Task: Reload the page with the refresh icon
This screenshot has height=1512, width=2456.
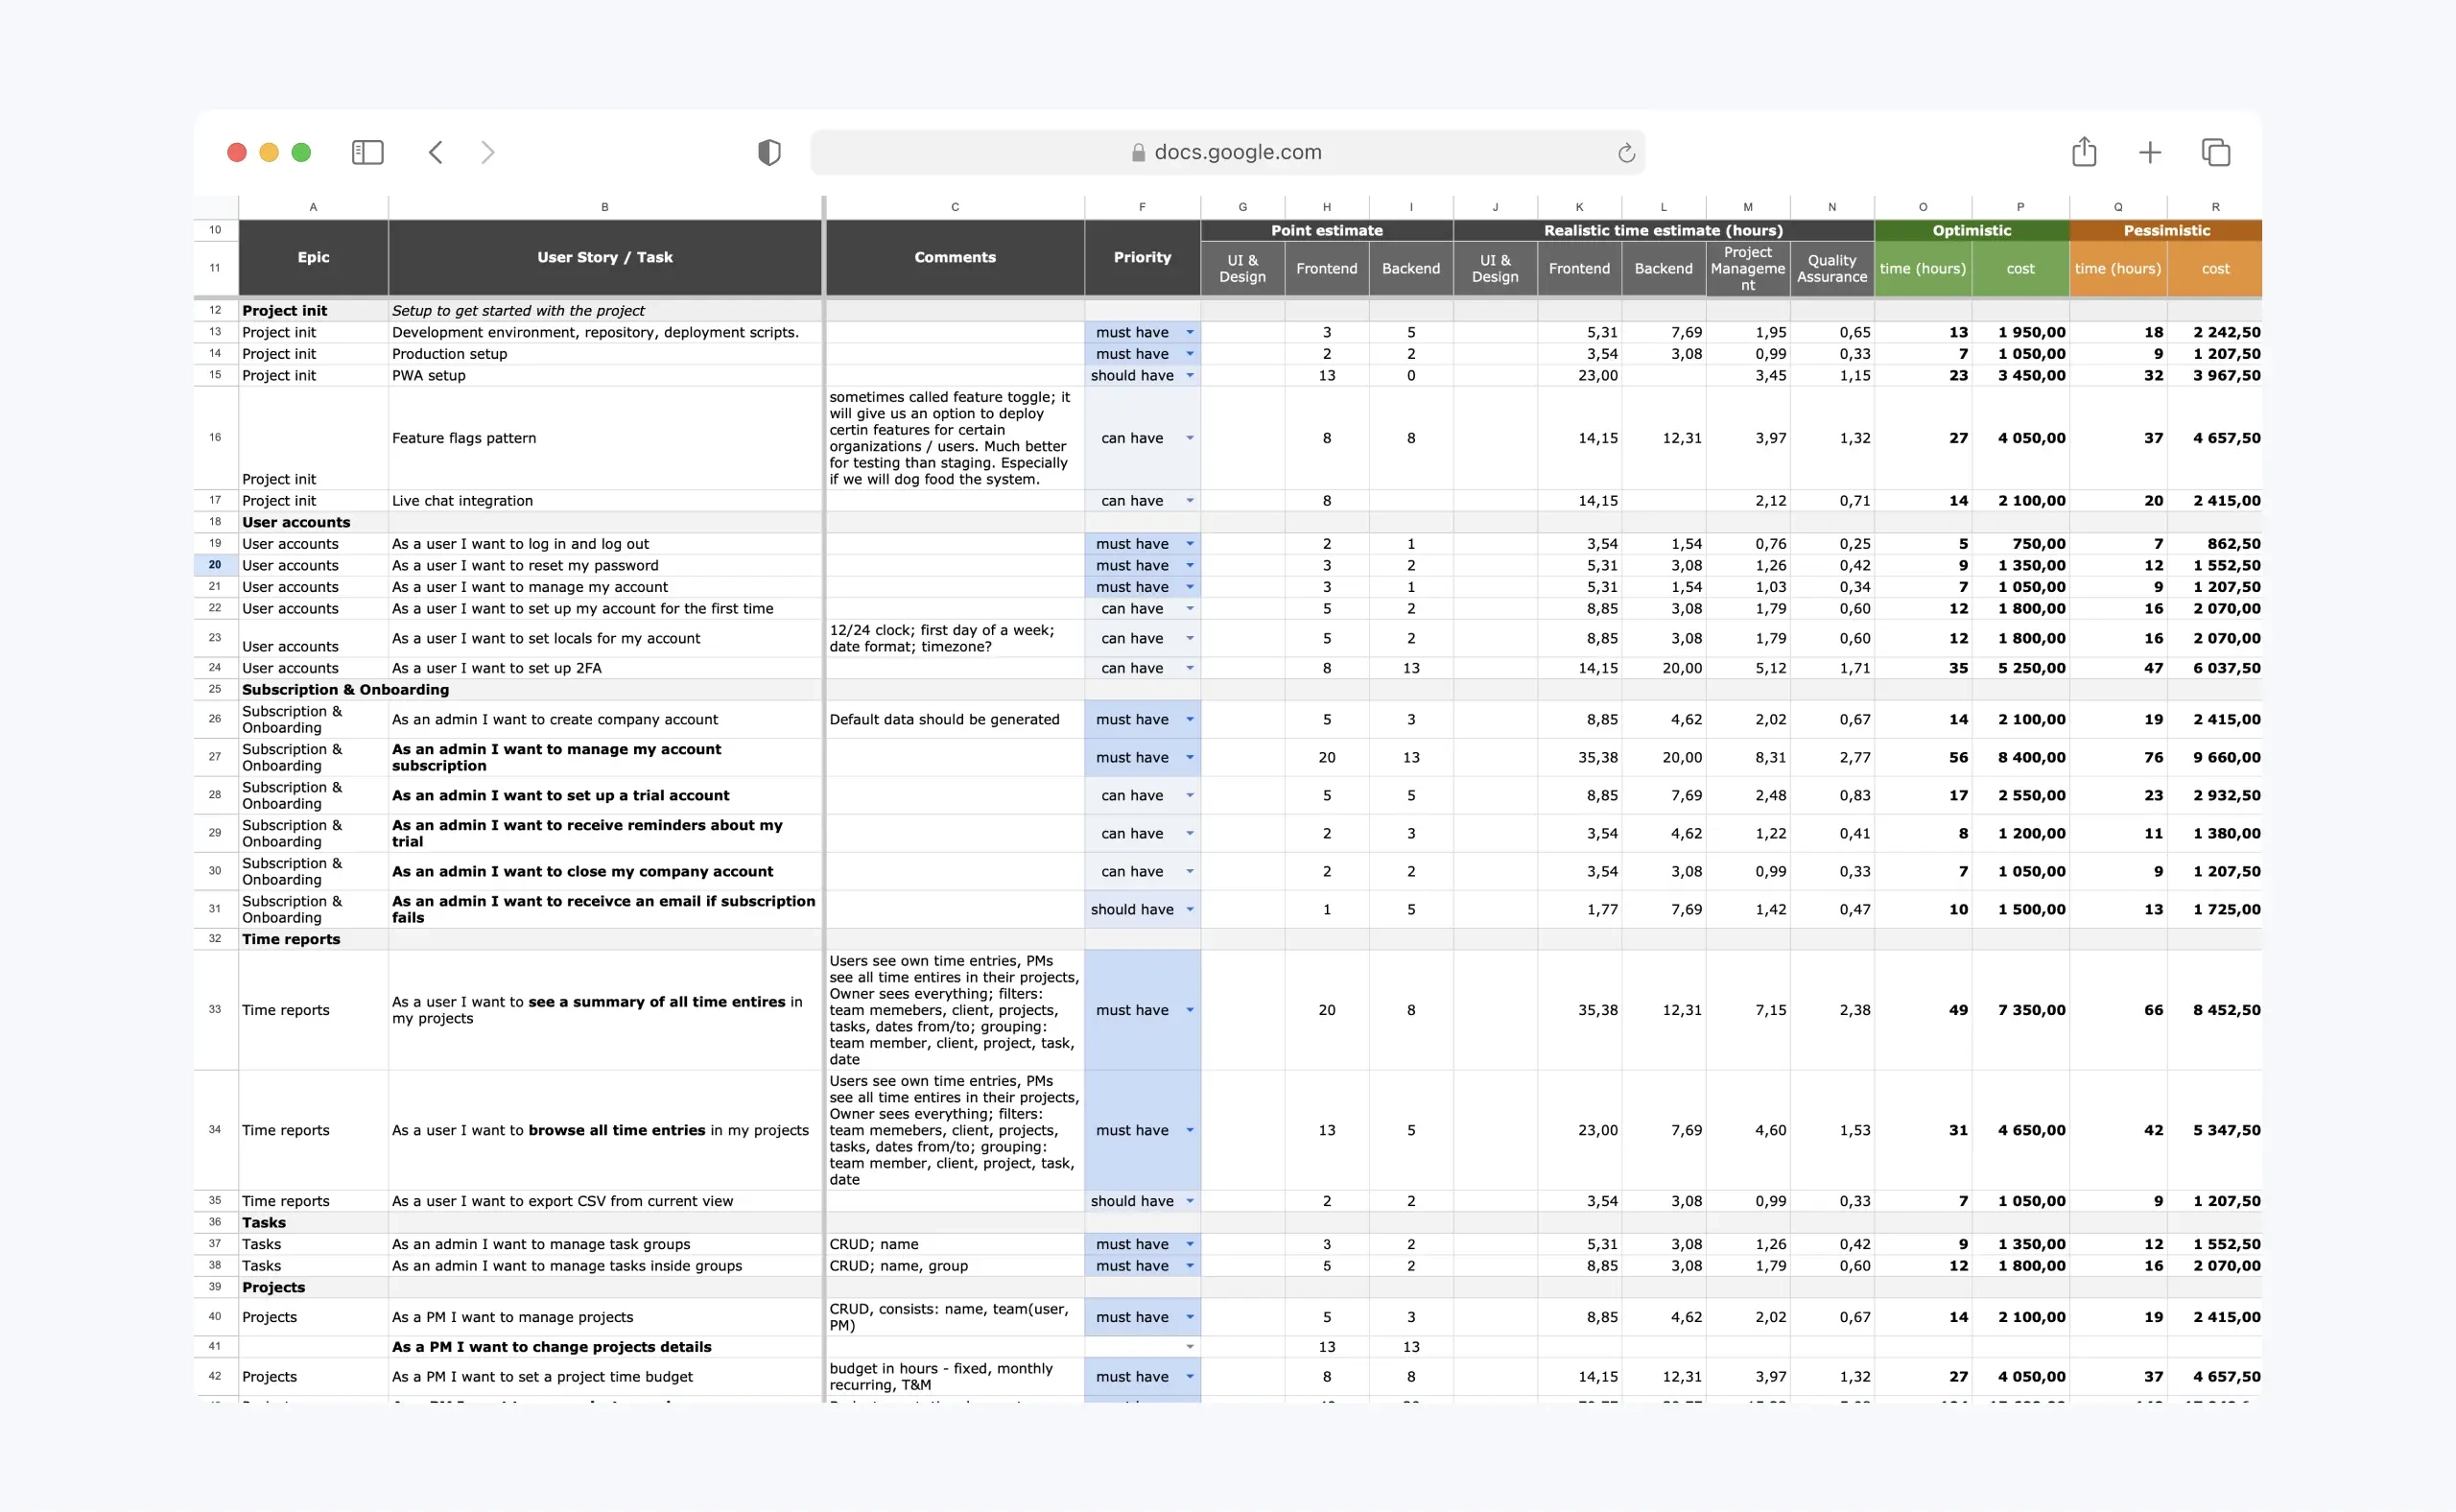Action: [1626, 152]
